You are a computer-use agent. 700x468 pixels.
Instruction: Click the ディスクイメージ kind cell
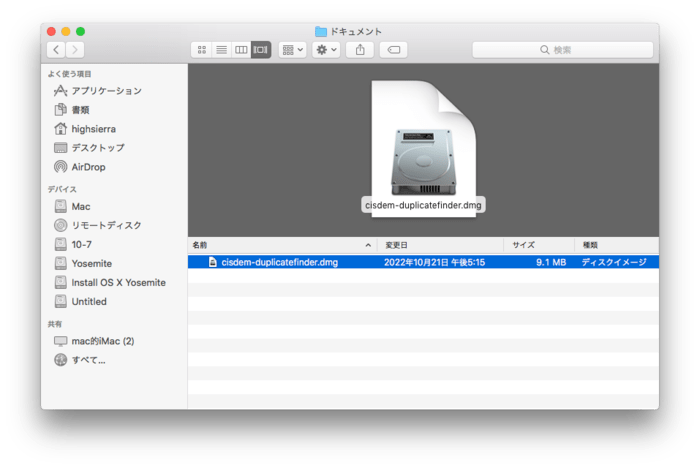coord(614,262)
